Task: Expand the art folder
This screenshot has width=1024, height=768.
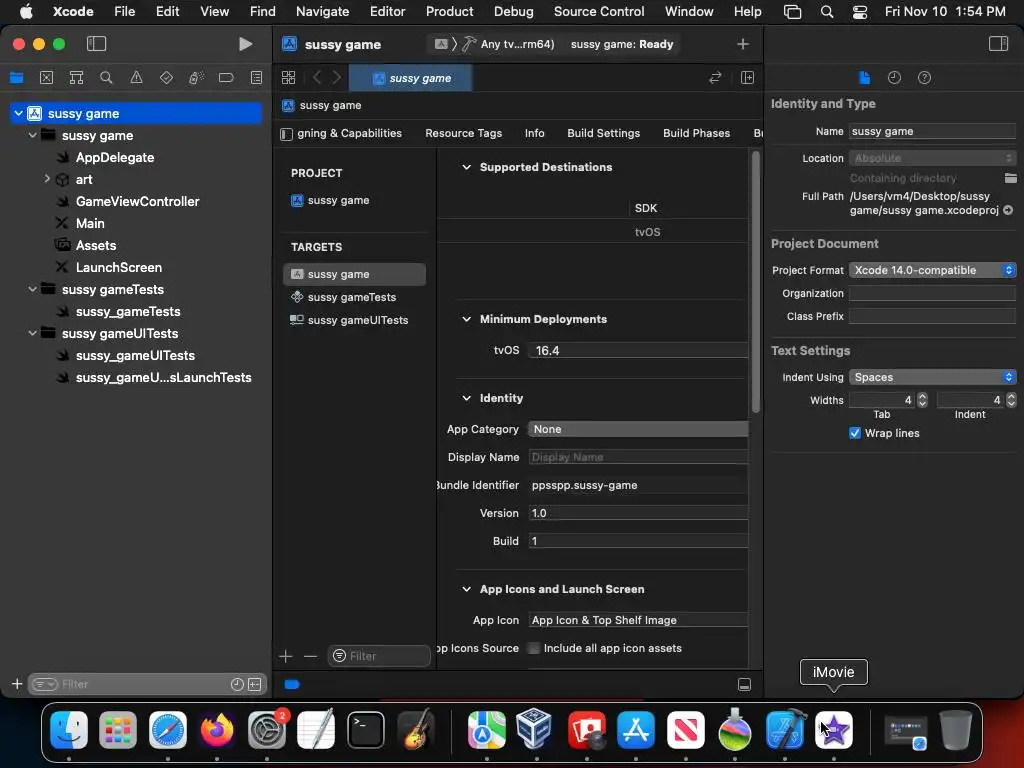Action: coord(46,179)
